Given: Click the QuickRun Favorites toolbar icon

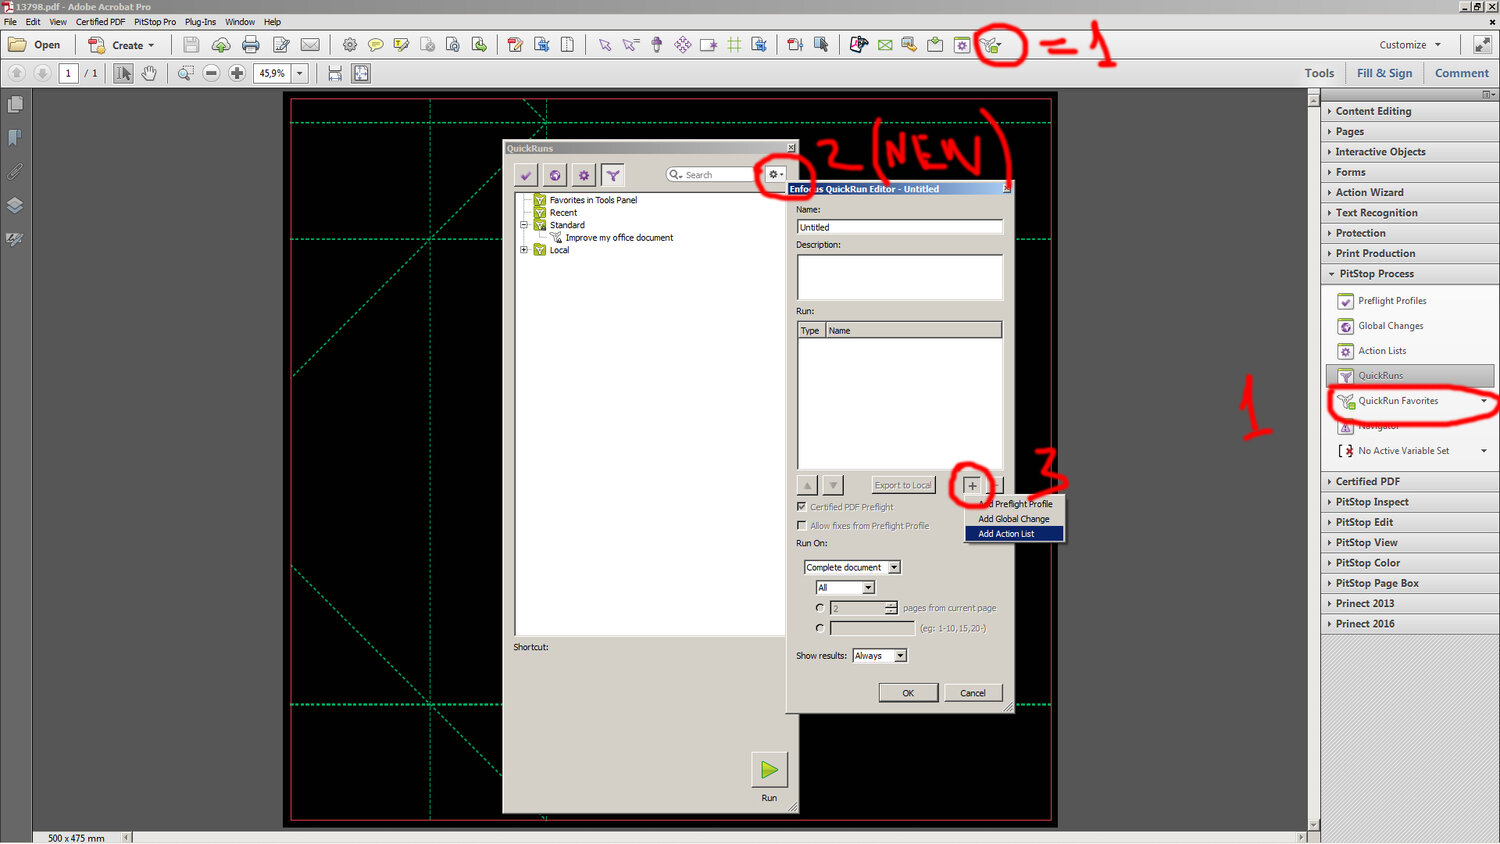Looking at the screenshot, I should click(990, 45).
